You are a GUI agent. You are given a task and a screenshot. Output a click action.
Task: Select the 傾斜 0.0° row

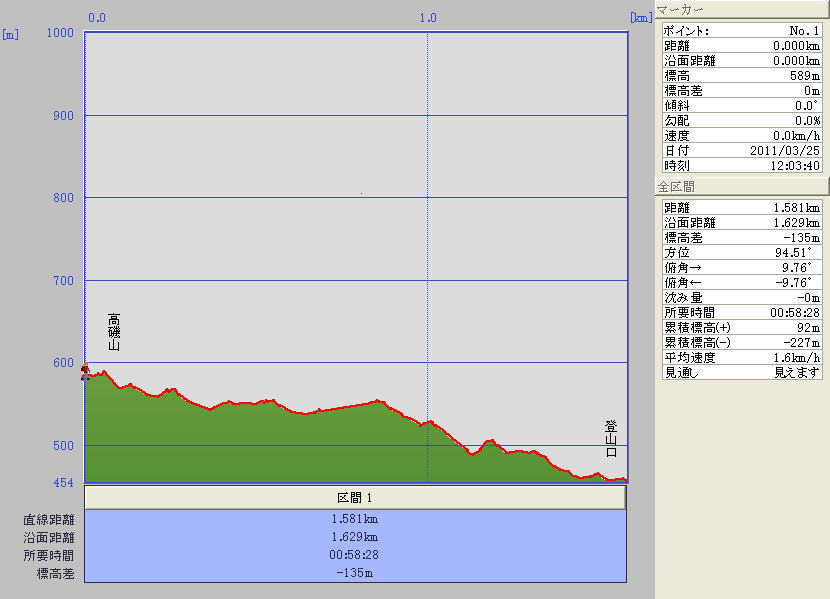click(x=742, y=105)
